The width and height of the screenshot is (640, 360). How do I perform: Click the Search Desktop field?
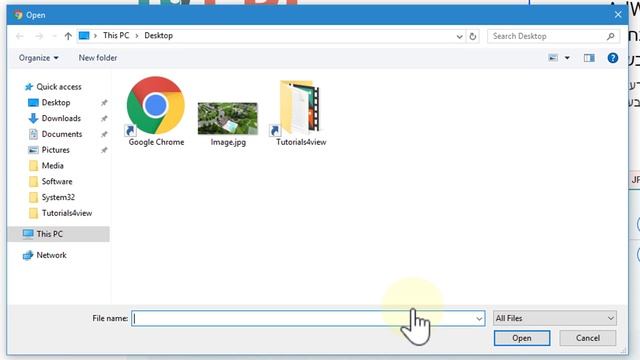pos(553,36)
